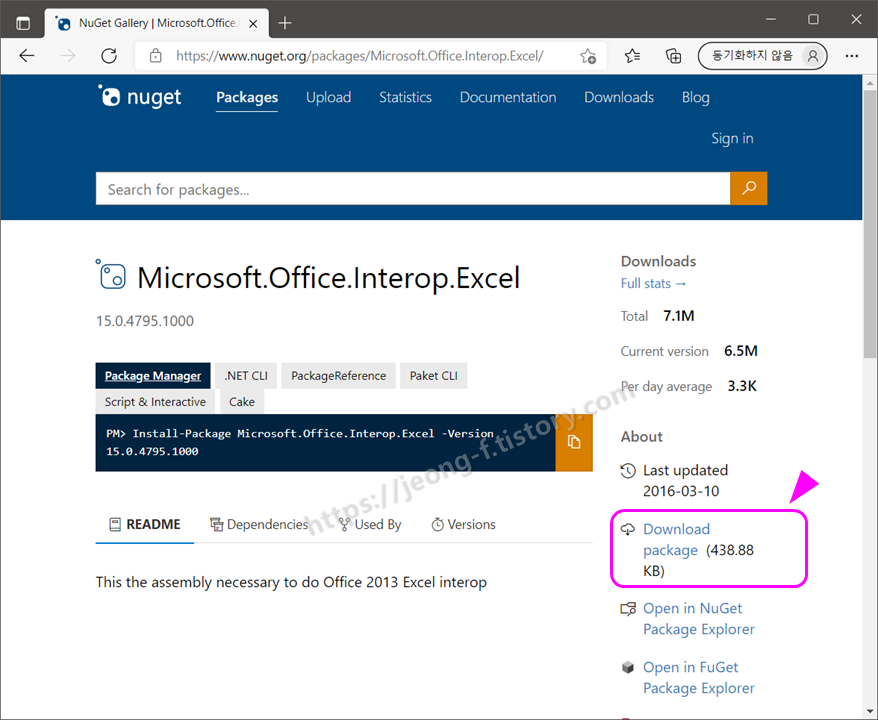
Task: Switch to the Versions tab
Action: (463, 525)
